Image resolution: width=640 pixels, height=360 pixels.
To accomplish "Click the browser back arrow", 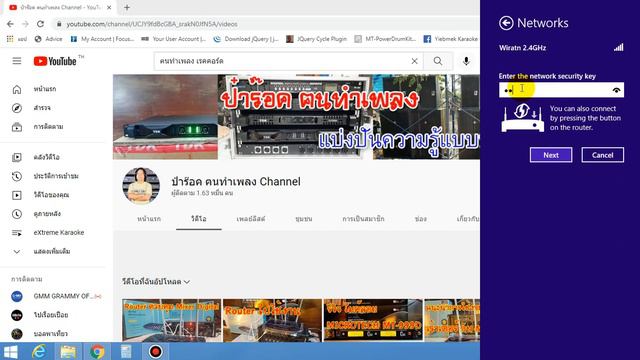I will click(x=11, y=24).
